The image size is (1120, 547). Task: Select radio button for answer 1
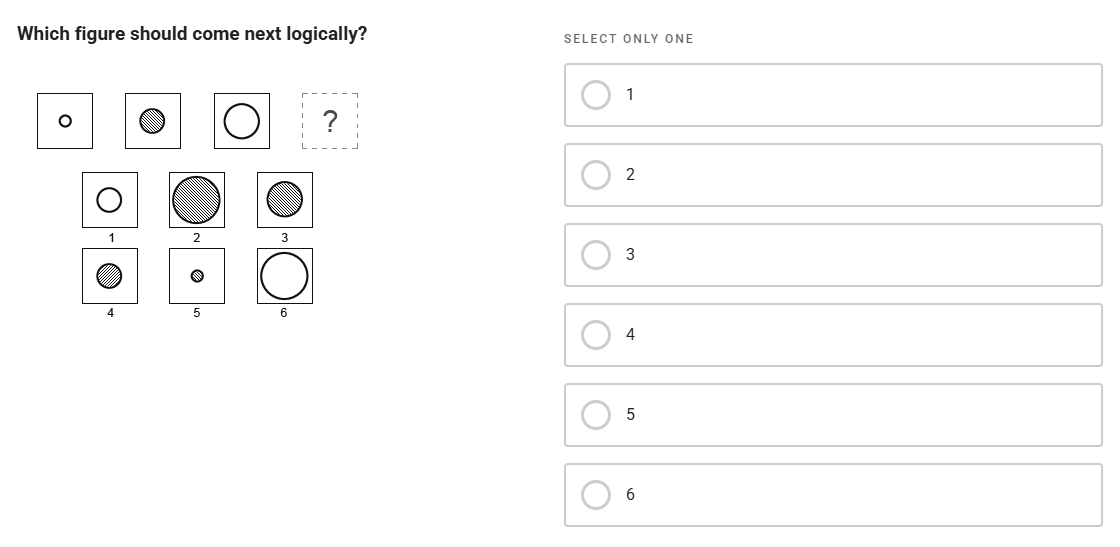pyautogui.click(x=596, y=95)
